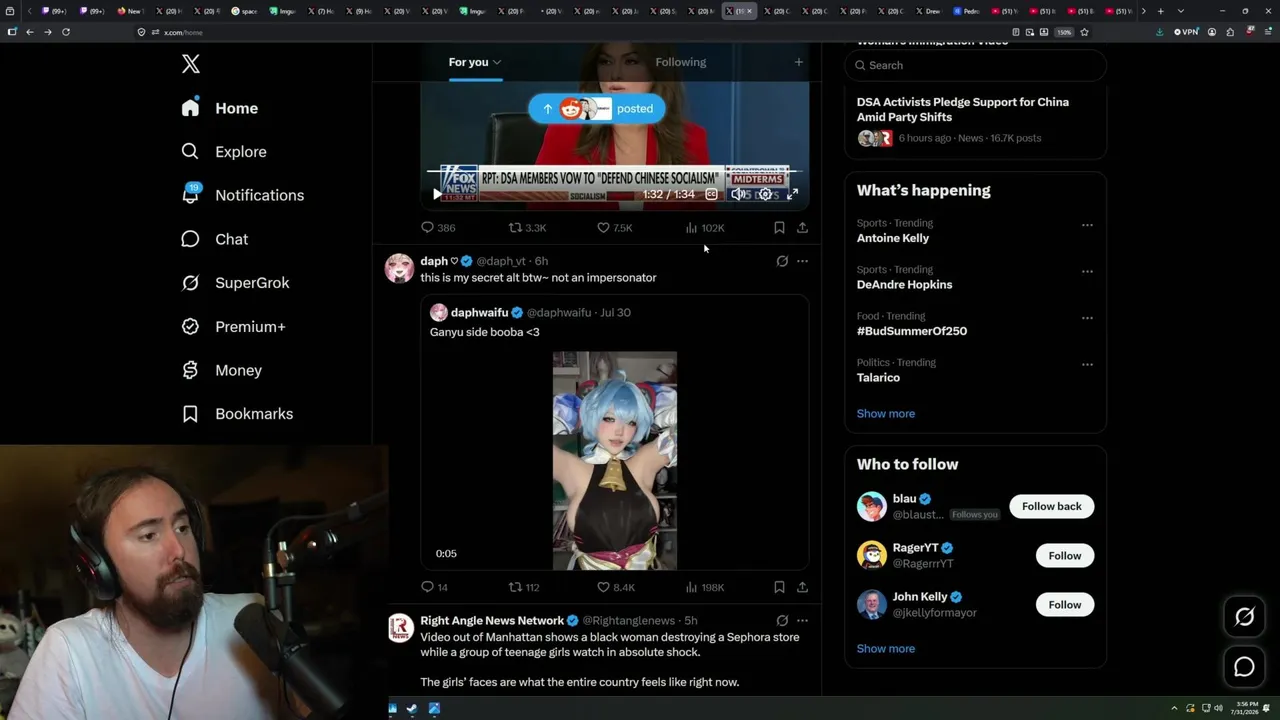The width and height of the screenshot is (1280, 720).
Task: Repost the Fox News video post (3.3K)
Action: 527,228
